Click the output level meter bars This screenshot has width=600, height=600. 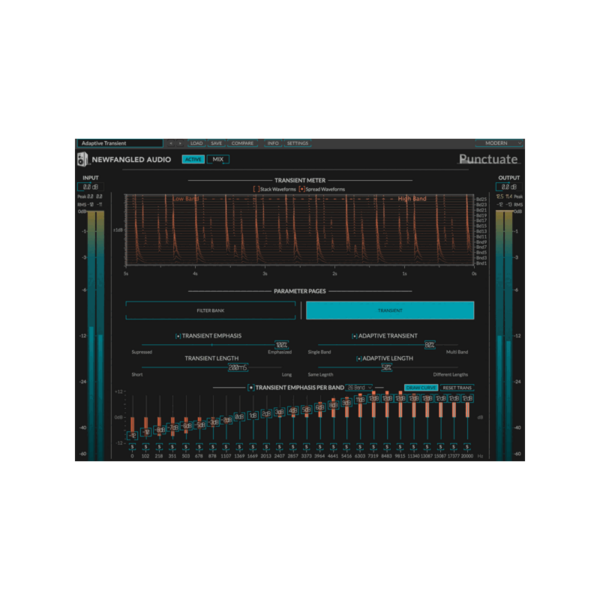[x=504, y=335]
